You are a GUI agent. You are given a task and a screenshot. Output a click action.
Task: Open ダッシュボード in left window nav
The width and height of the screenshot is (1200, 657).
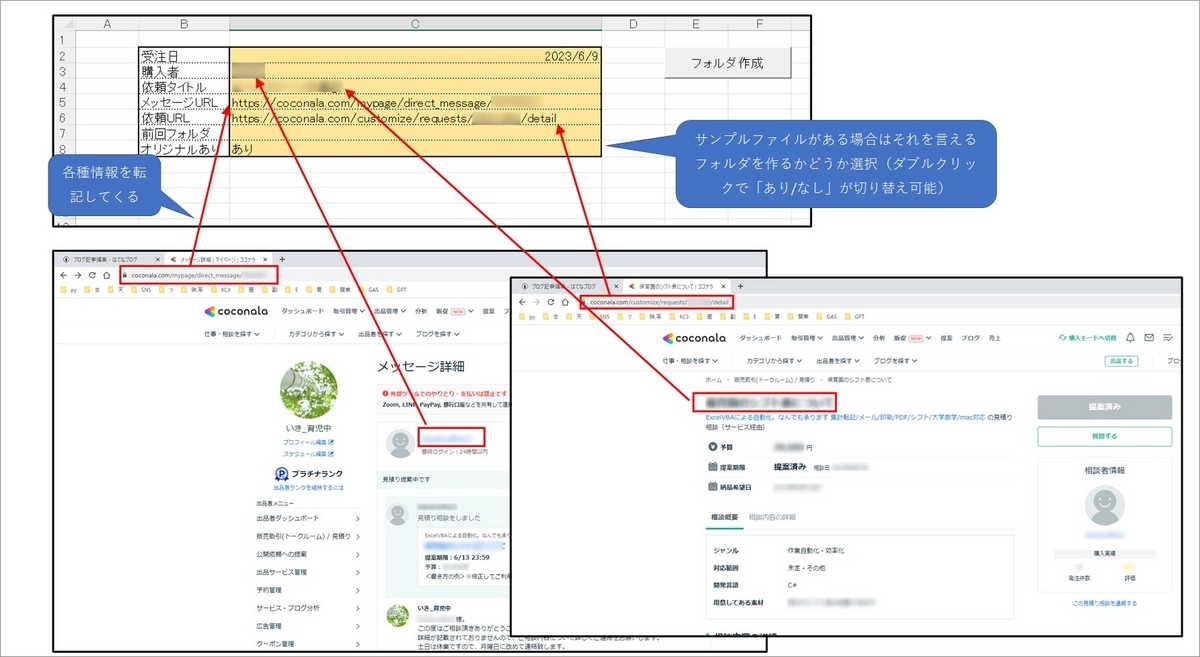301,311
